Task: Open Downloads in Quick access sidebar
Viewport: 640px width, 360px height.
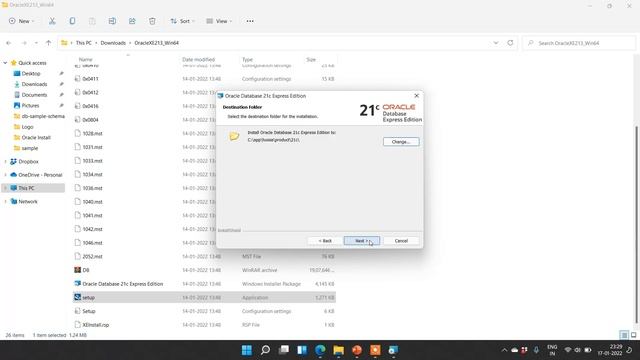Action: (x=34, y=84)
